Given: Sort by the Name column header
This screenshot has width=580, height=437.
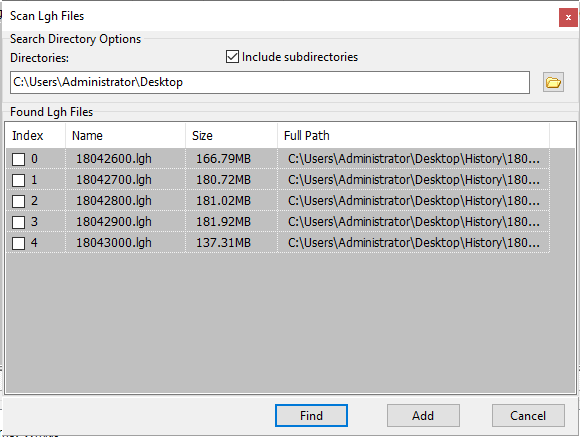Looking at the screenshot, I should tap(125, 136).
